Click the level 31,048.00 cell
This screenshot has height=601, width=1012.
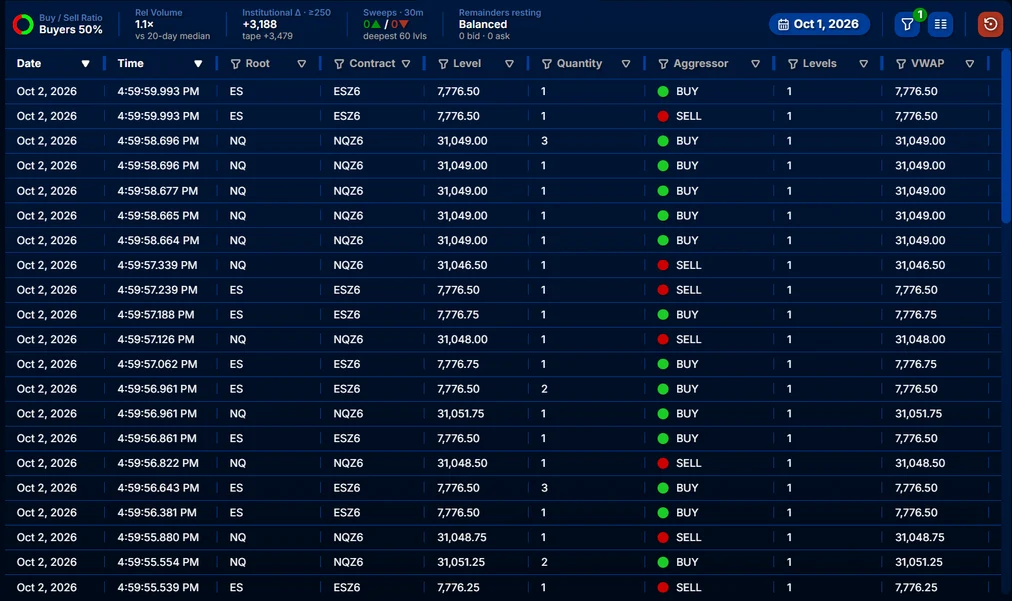[x=462, y=340]
